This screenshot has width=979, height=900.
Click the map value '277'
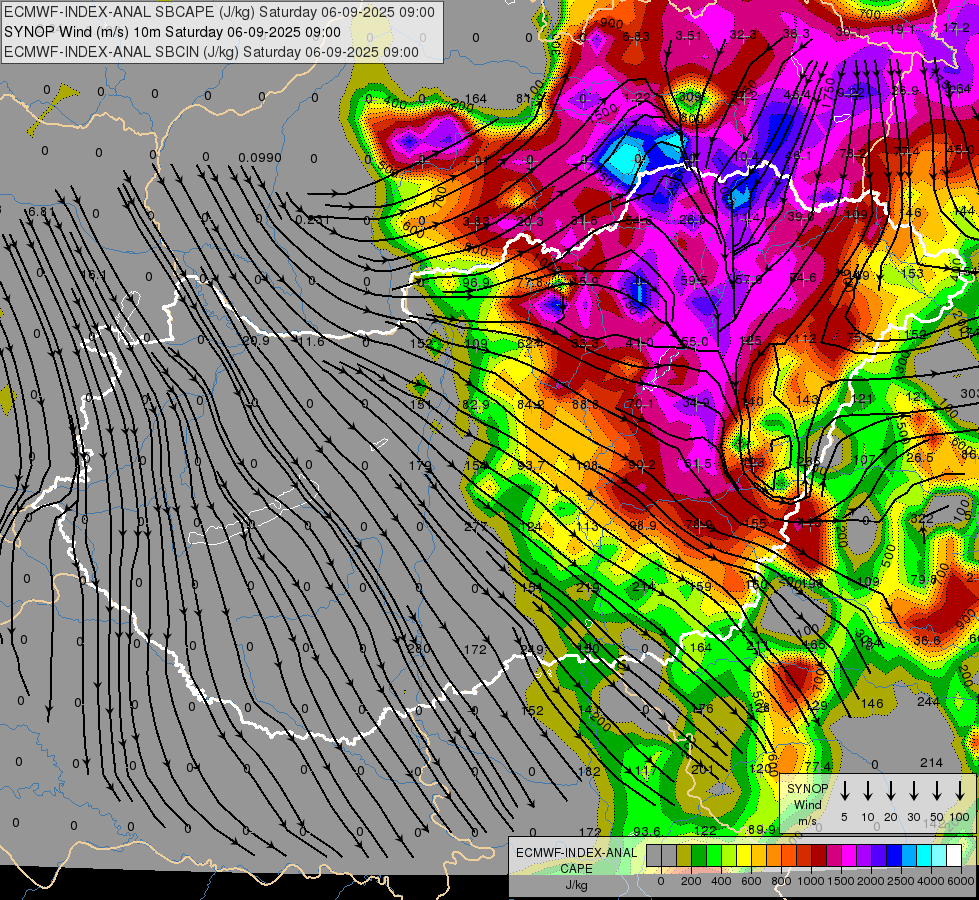pyautogui.click(x=475, y=527)
